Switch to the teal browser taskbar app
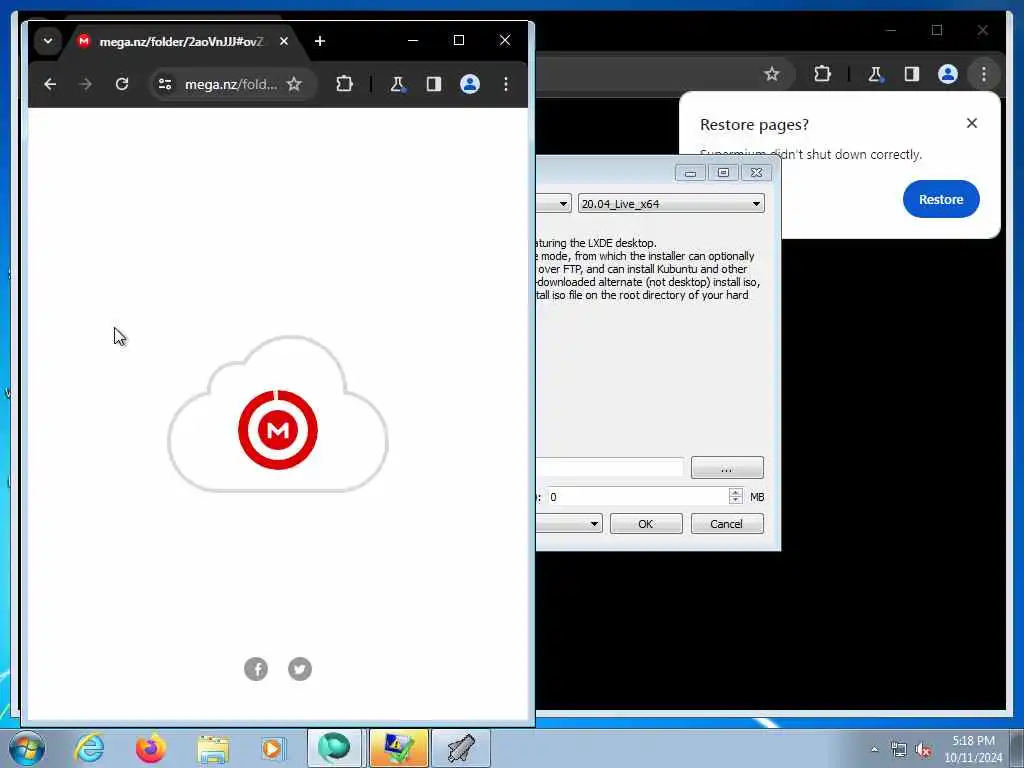 point(334,748)
